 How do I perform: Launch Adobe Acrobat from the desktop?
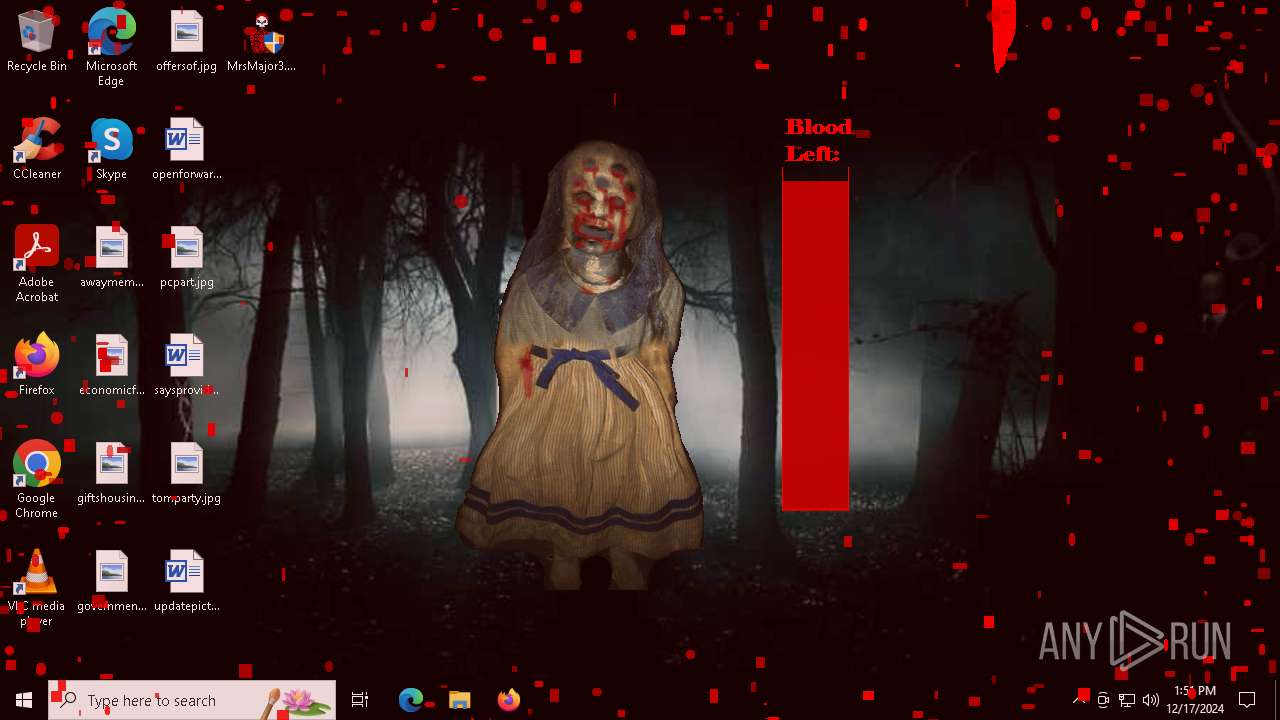[37, 264]
